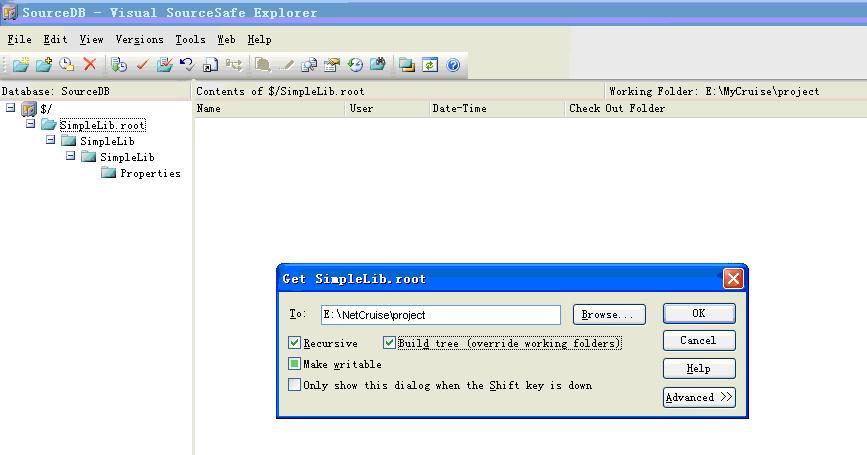Select SimpleLib.root in the project tree
Viewport: 867px width, 455px height.
point(102,125)
